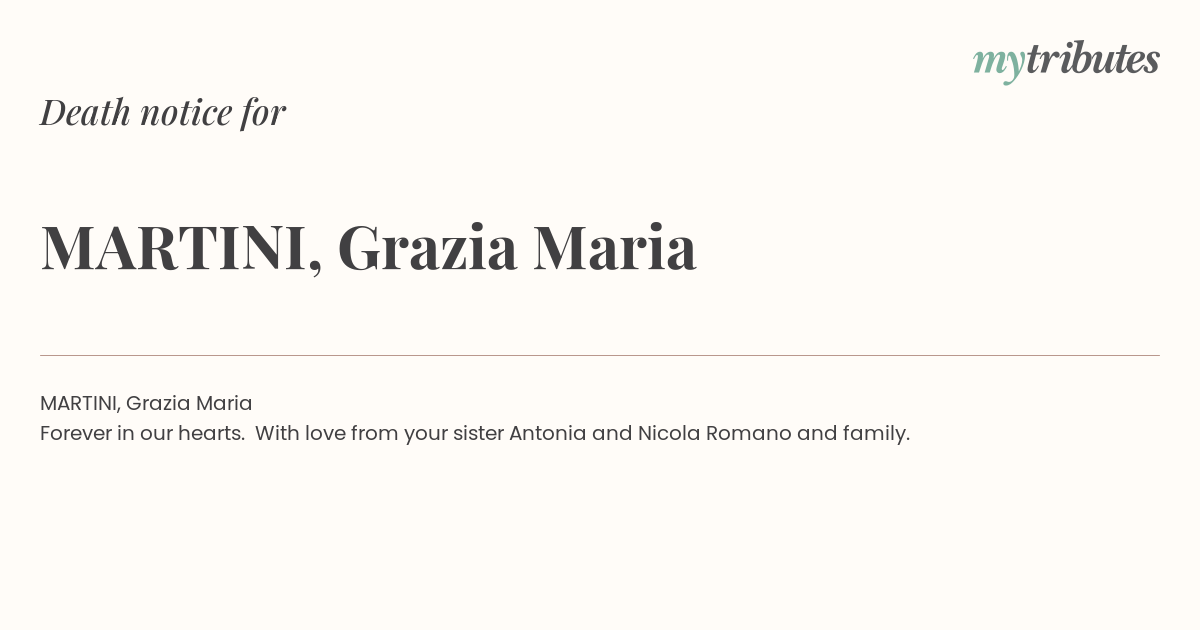Click the name "Antonia" in the notice

[547, 434]
